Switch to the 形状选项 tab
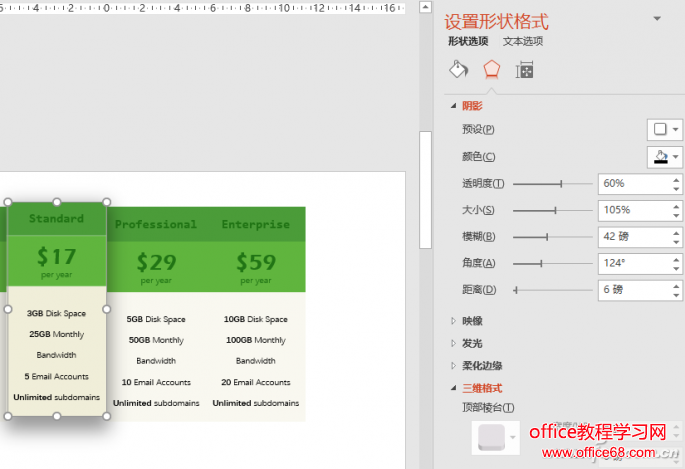685x469 pixels. click(468, 41)
